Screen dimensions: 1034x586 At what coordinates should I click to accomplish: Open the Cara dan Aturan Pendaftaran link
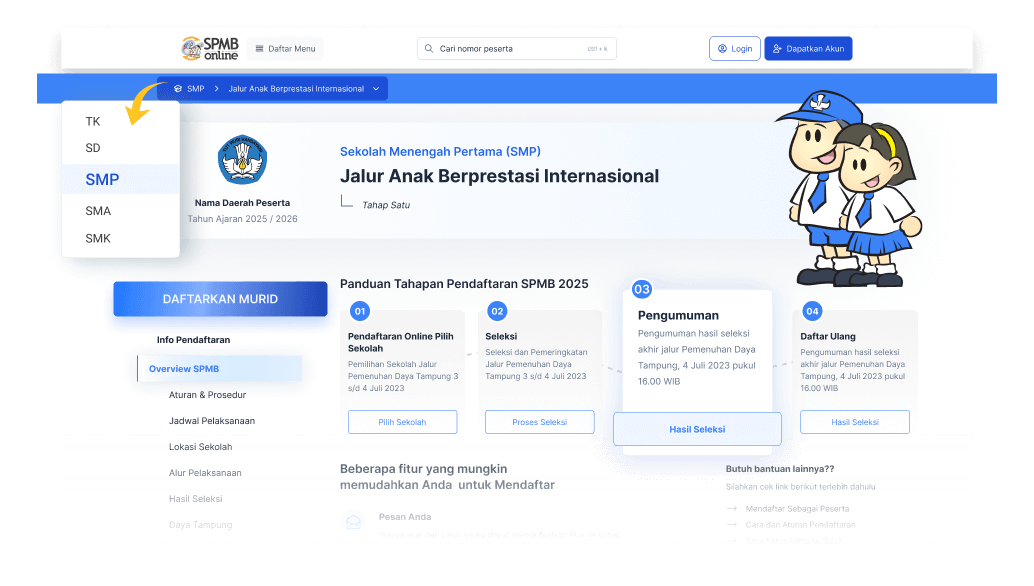(x=800, y=524)
